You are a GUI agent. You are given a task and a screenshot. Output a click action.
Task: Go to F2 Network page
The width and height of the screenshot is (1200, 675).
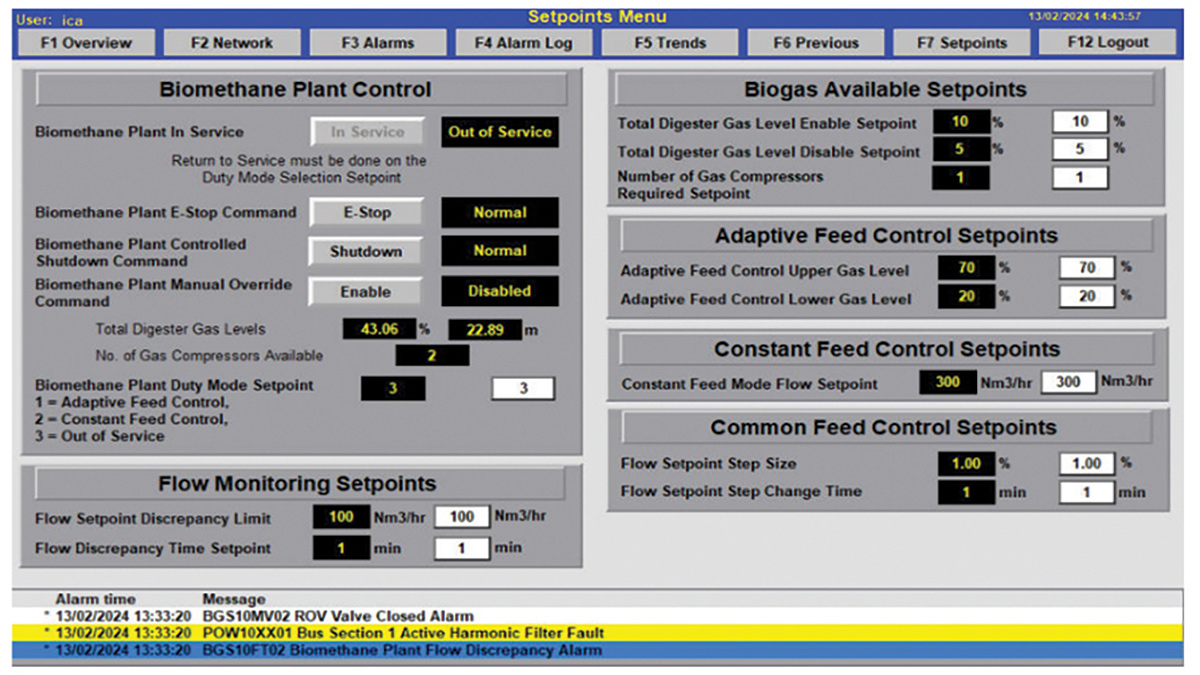[x=232, y=43]
